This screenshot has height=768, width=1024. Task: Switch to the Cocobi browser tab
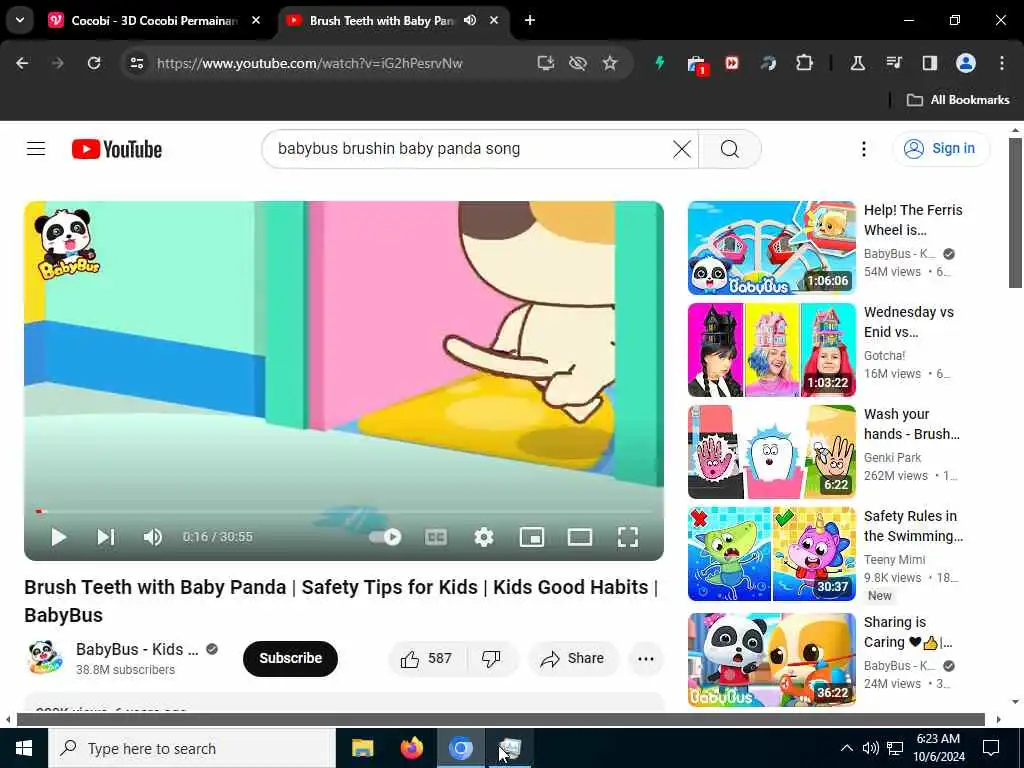(x=154, y=20)
